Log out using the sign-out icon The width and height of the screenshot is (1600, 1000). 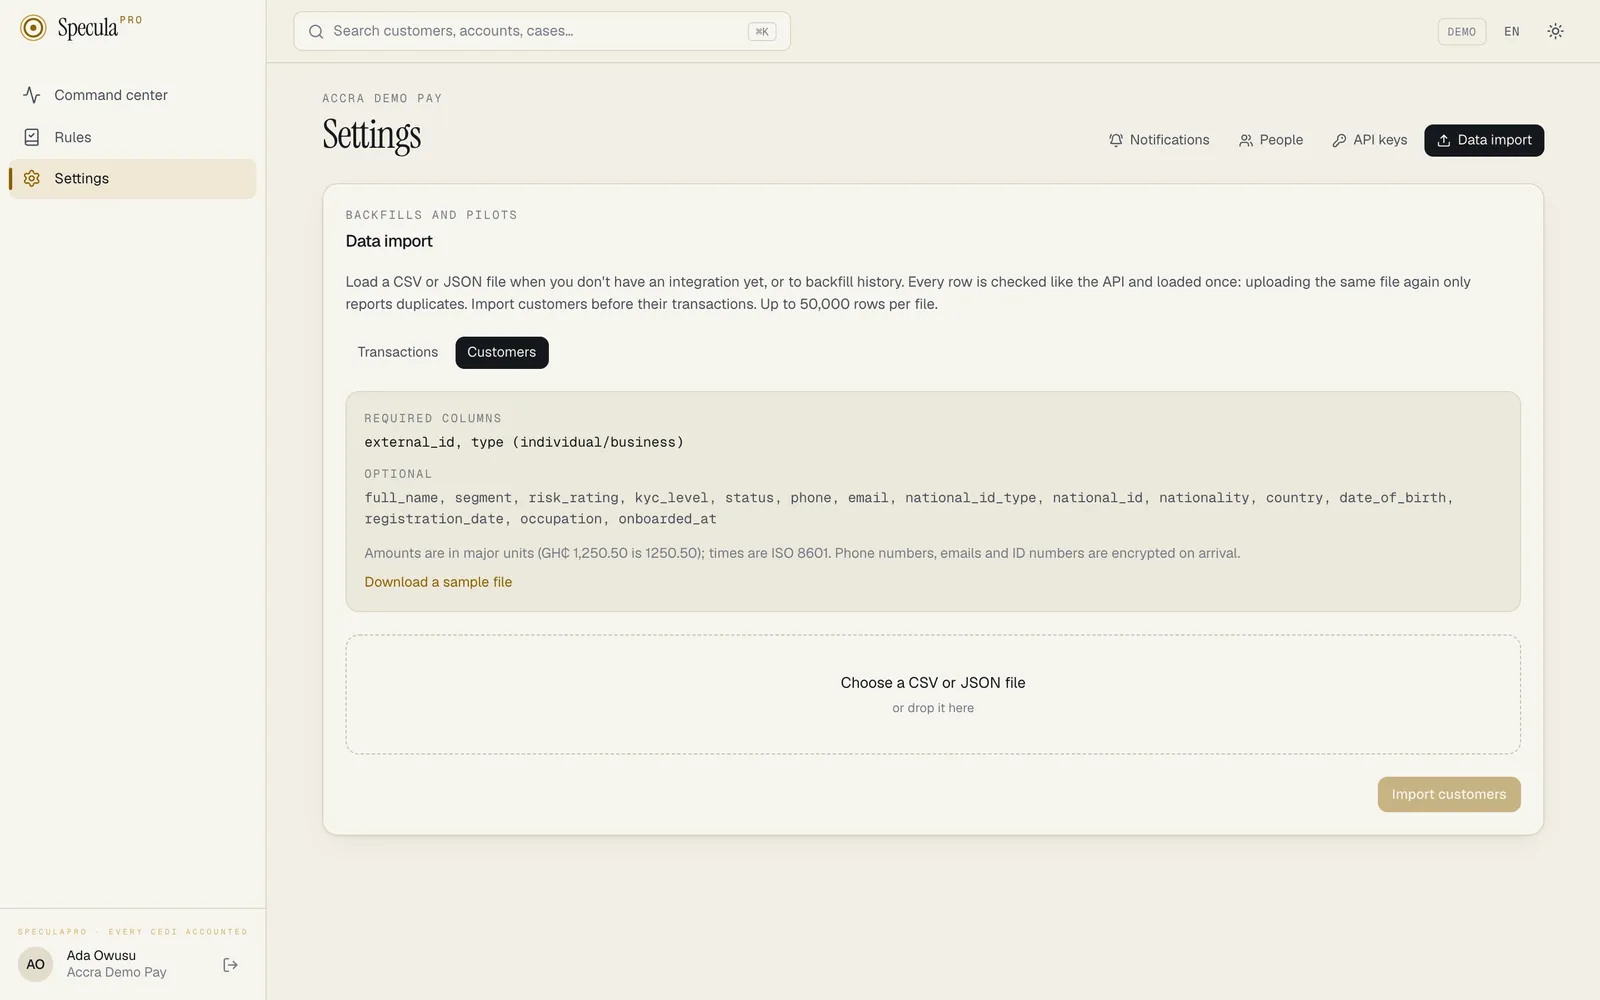[x=231, y=965]
